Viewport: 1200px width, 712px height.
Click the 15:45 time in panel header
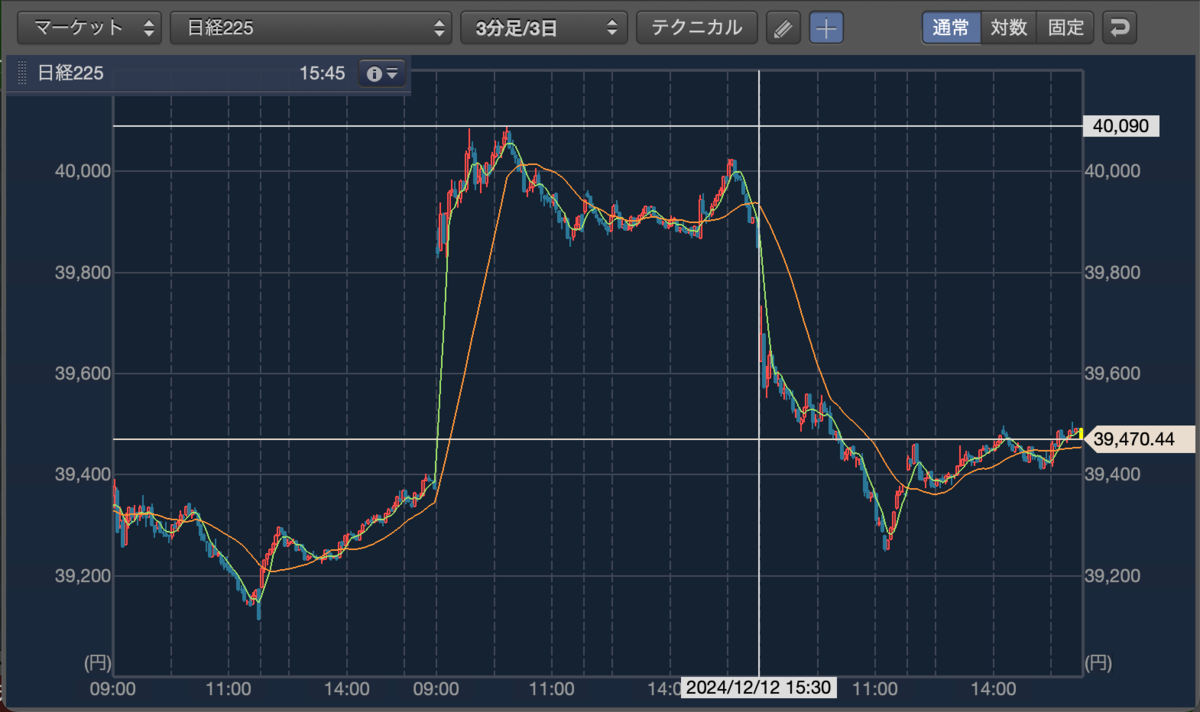[x=321, y=73]
